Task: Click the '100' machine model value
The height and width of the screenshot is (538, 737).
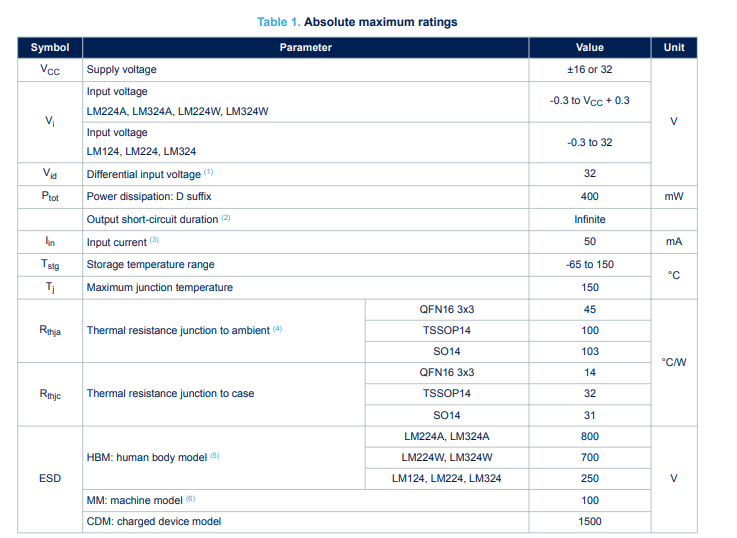Action: tap(590, 500)
